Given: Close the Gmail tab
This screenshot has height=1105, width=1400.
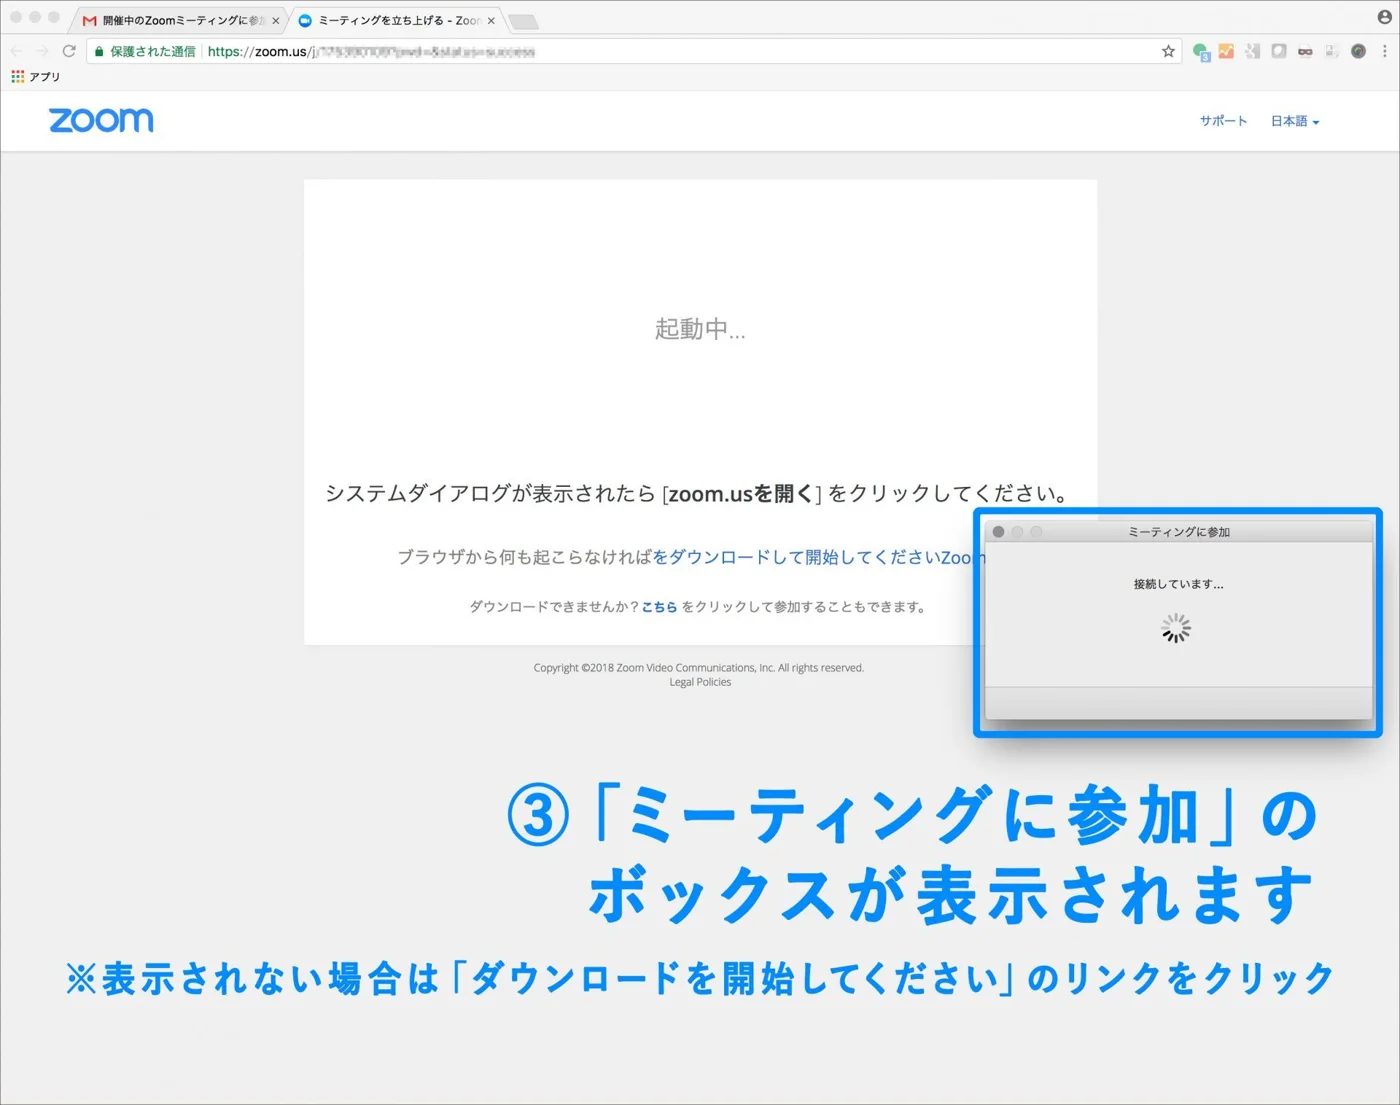Looking at the screenshot, I should pyautogui.click(x=276, y=20).
